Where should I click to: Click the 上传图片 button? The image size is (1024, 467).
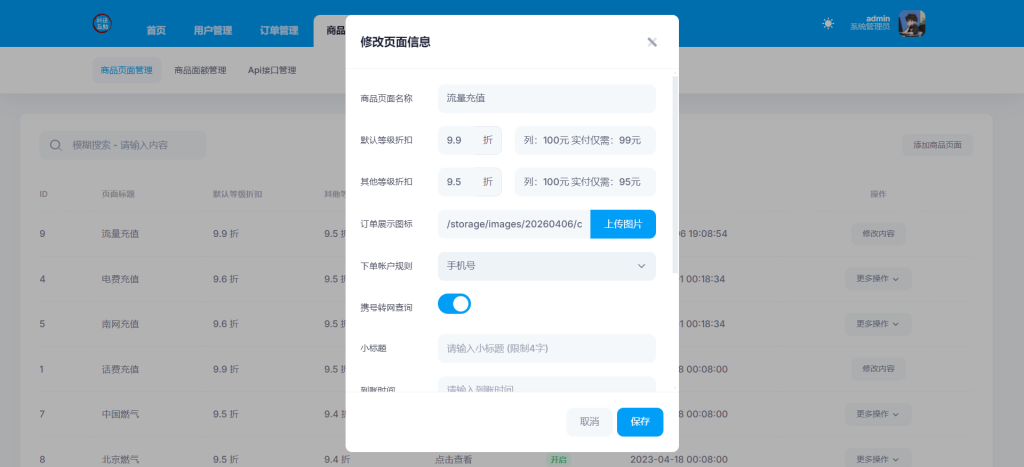(x=623, y=224)
